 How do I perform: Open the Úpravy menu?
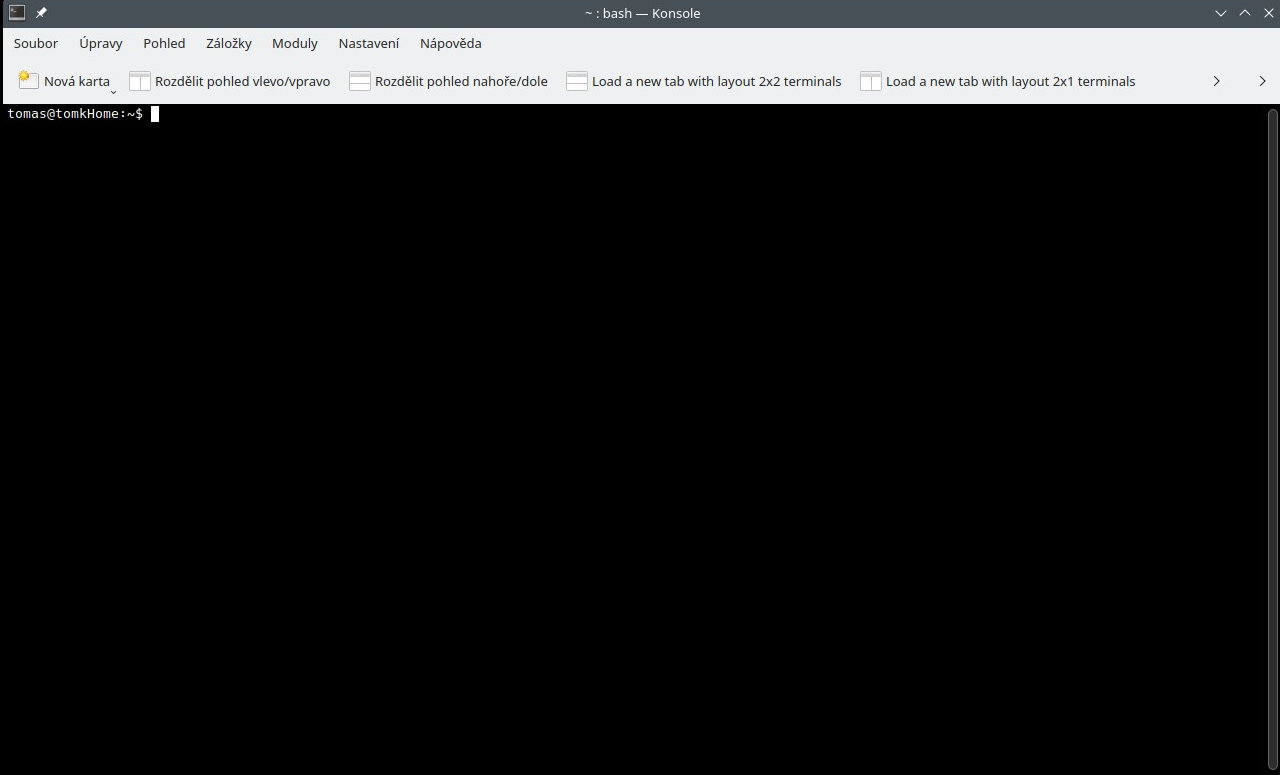pyautogui.click(x=101, y=43)
